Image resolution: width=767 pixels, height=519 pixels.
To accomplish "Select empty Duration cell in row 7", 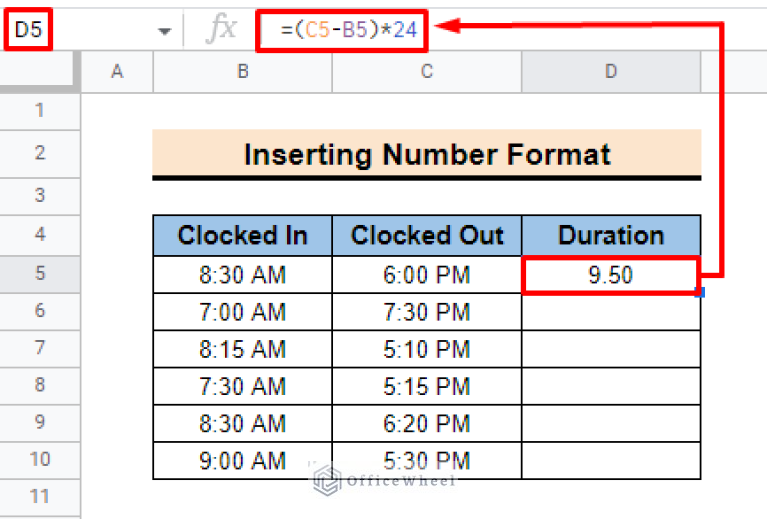I will point(611,349).
